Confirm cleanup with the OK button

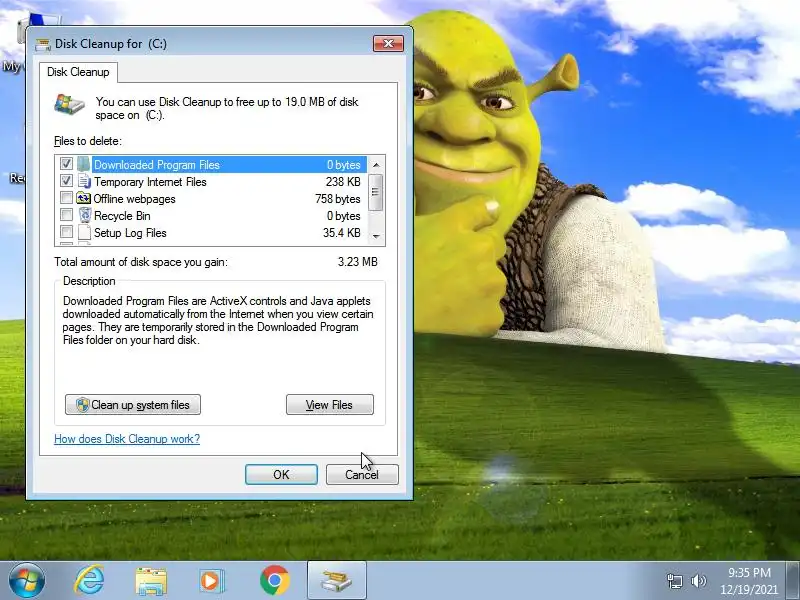coord(281,474)
